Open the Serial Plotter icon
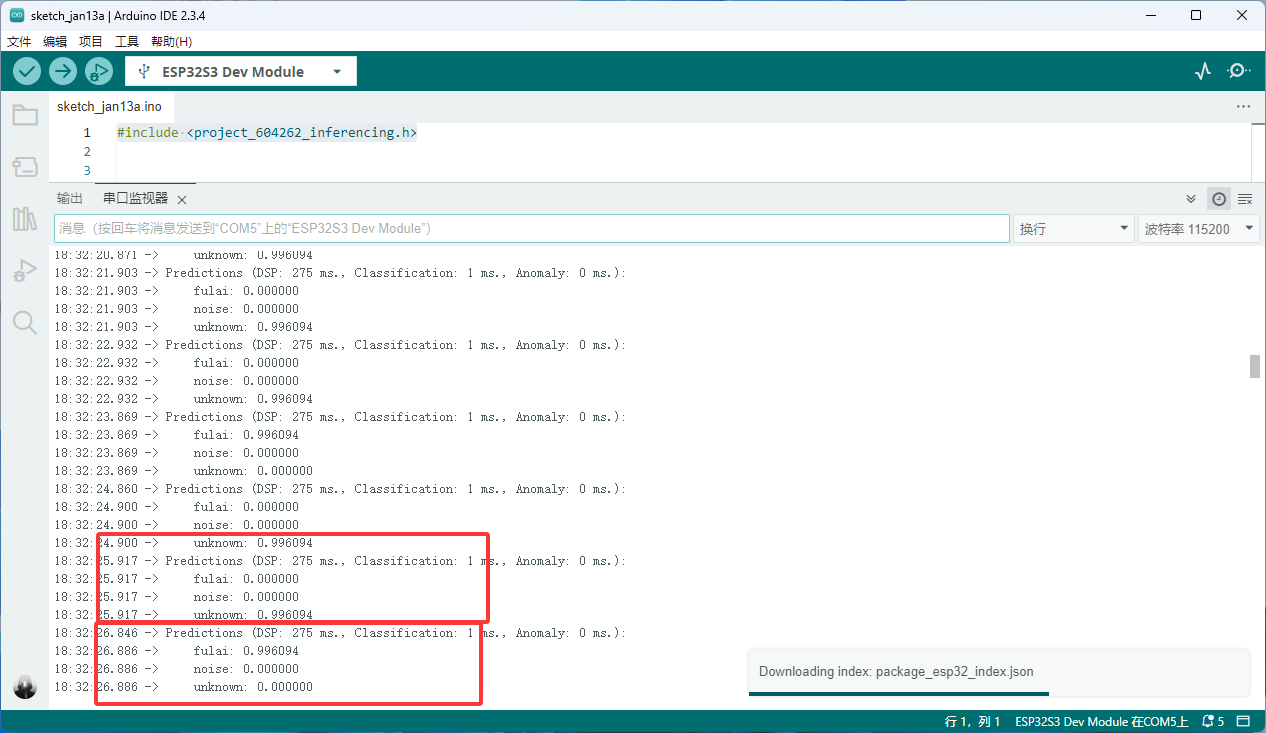Screen dimensions: 1266x733 pos(1203,71)
